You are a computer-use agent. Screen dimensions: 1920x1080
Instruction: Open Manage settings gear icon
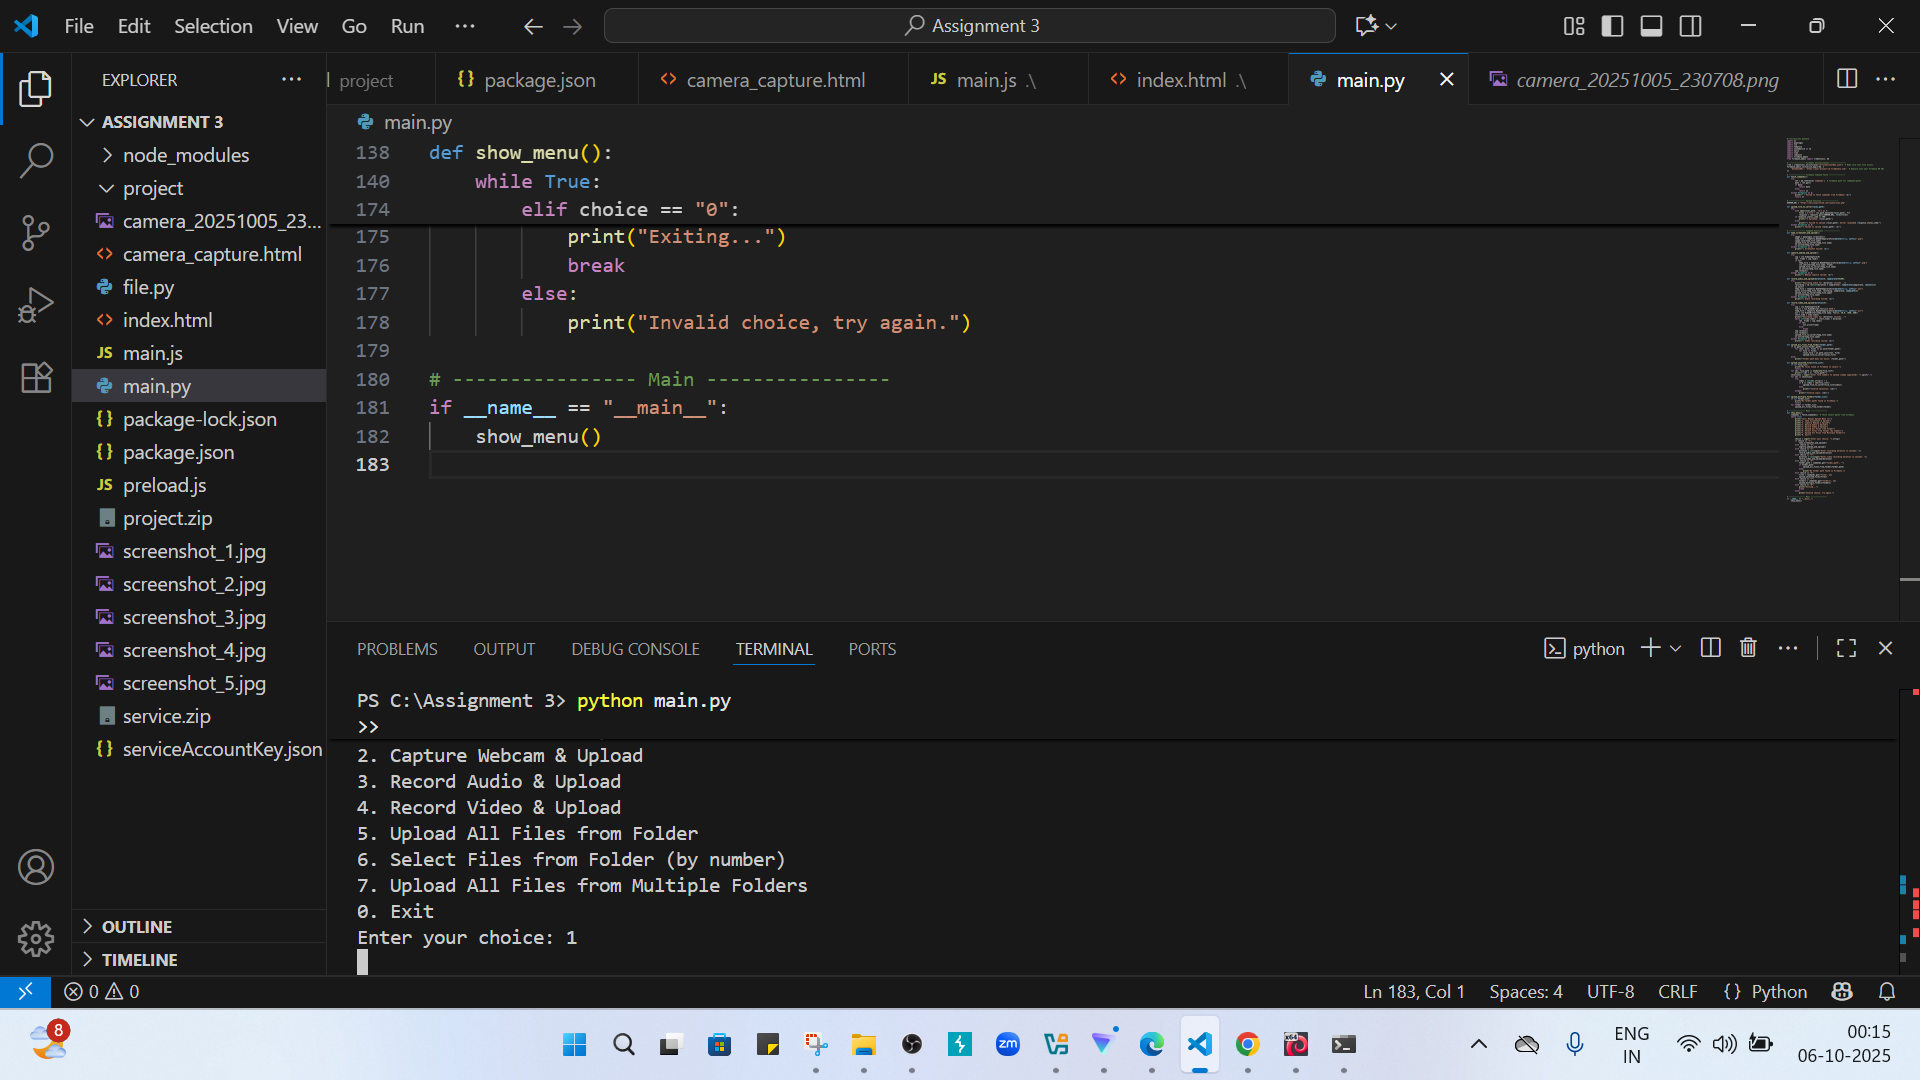36,938
